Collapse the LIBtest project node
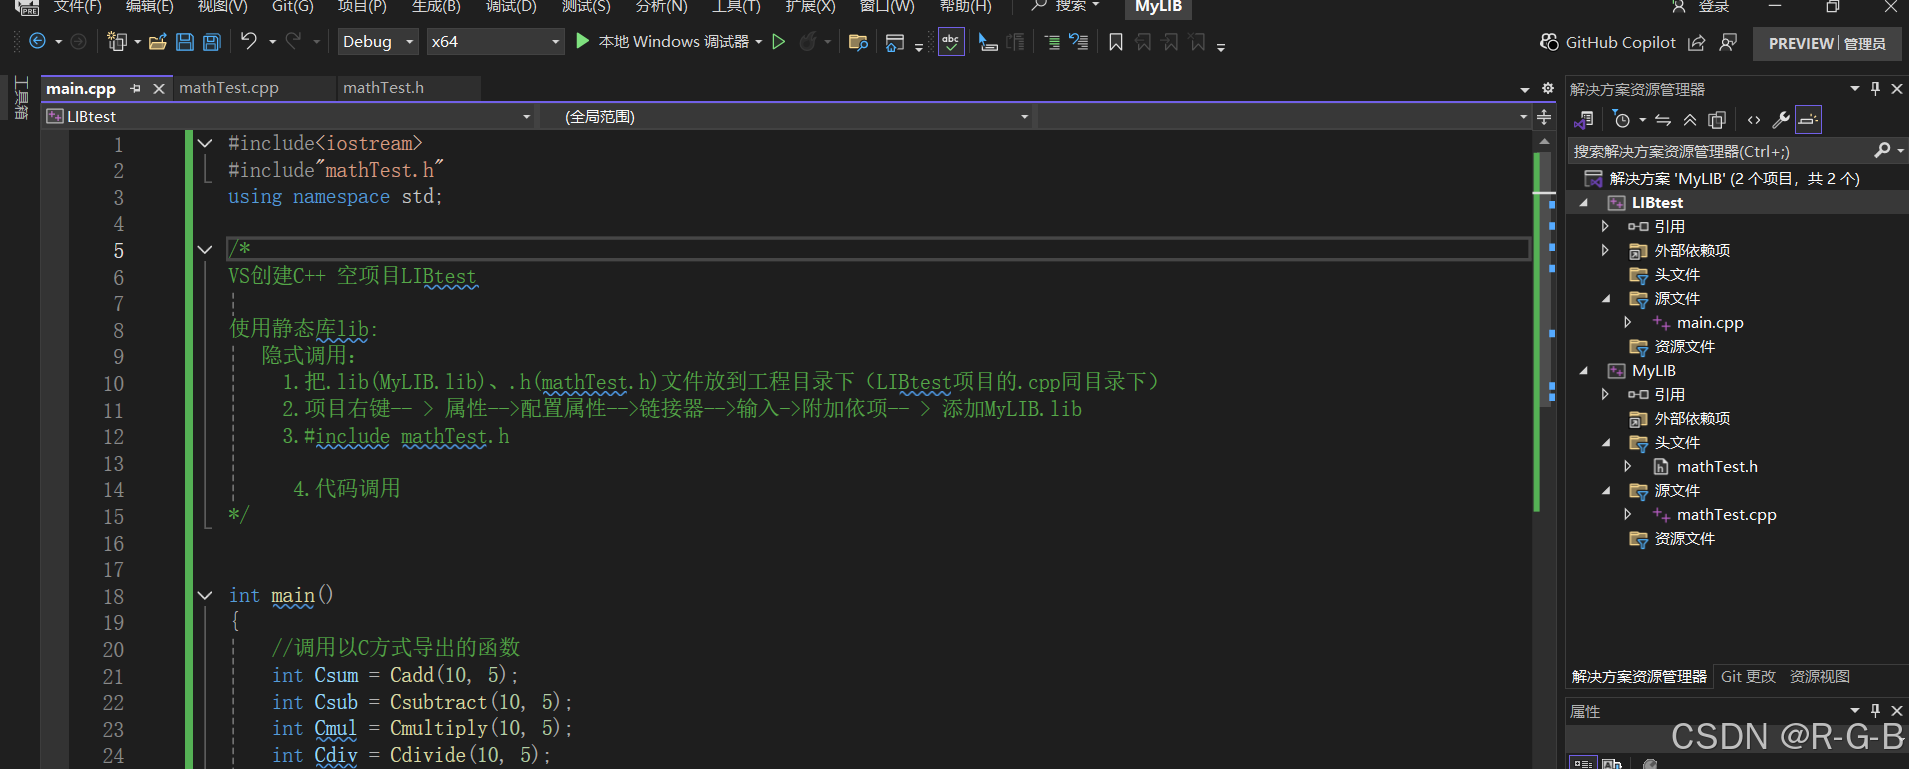Screen dimensions: 1909x769 (x=1583, y=202)
